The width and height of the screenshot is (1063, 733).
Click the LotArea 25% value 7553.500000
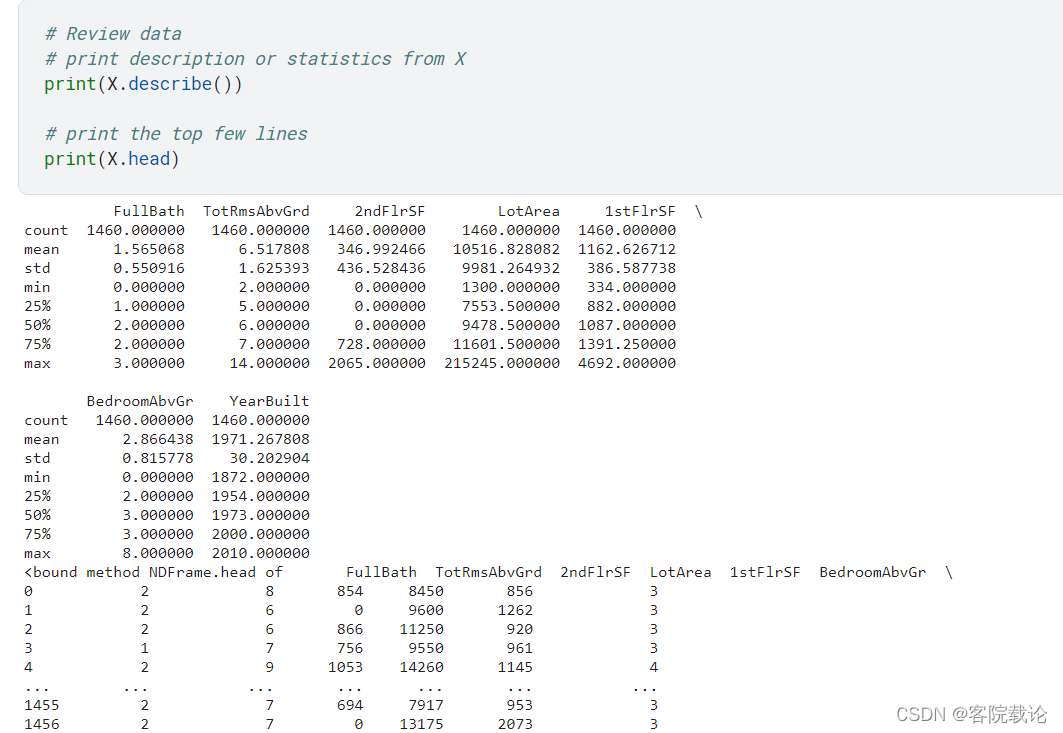click(x=511, y=306)
